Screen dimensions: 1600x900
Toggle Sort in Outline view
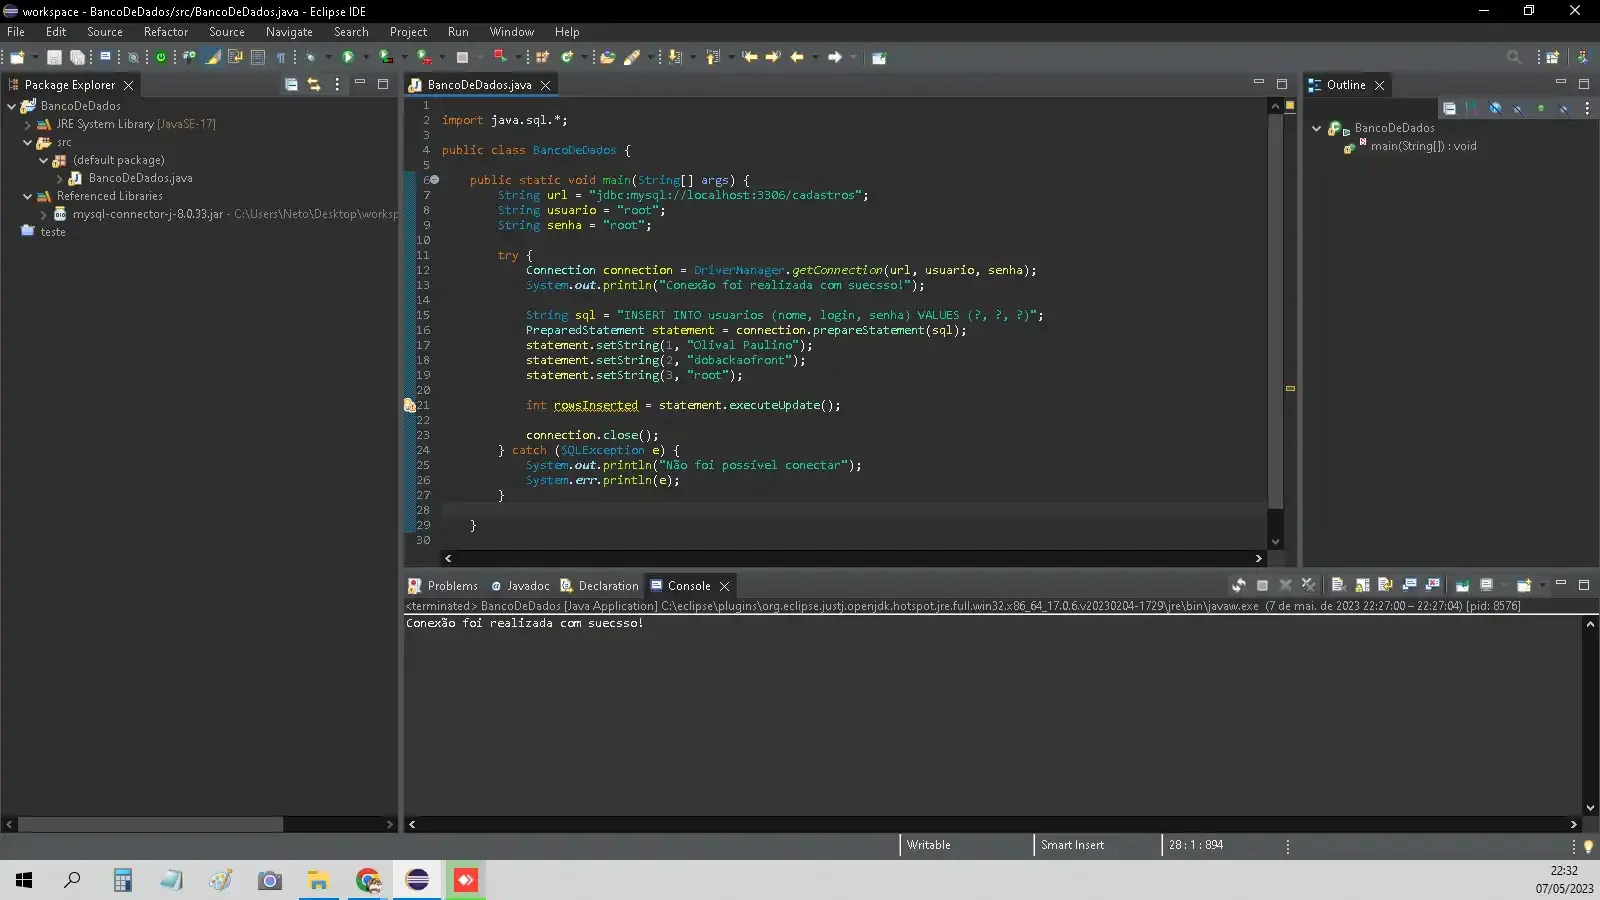pos(1471,108)
